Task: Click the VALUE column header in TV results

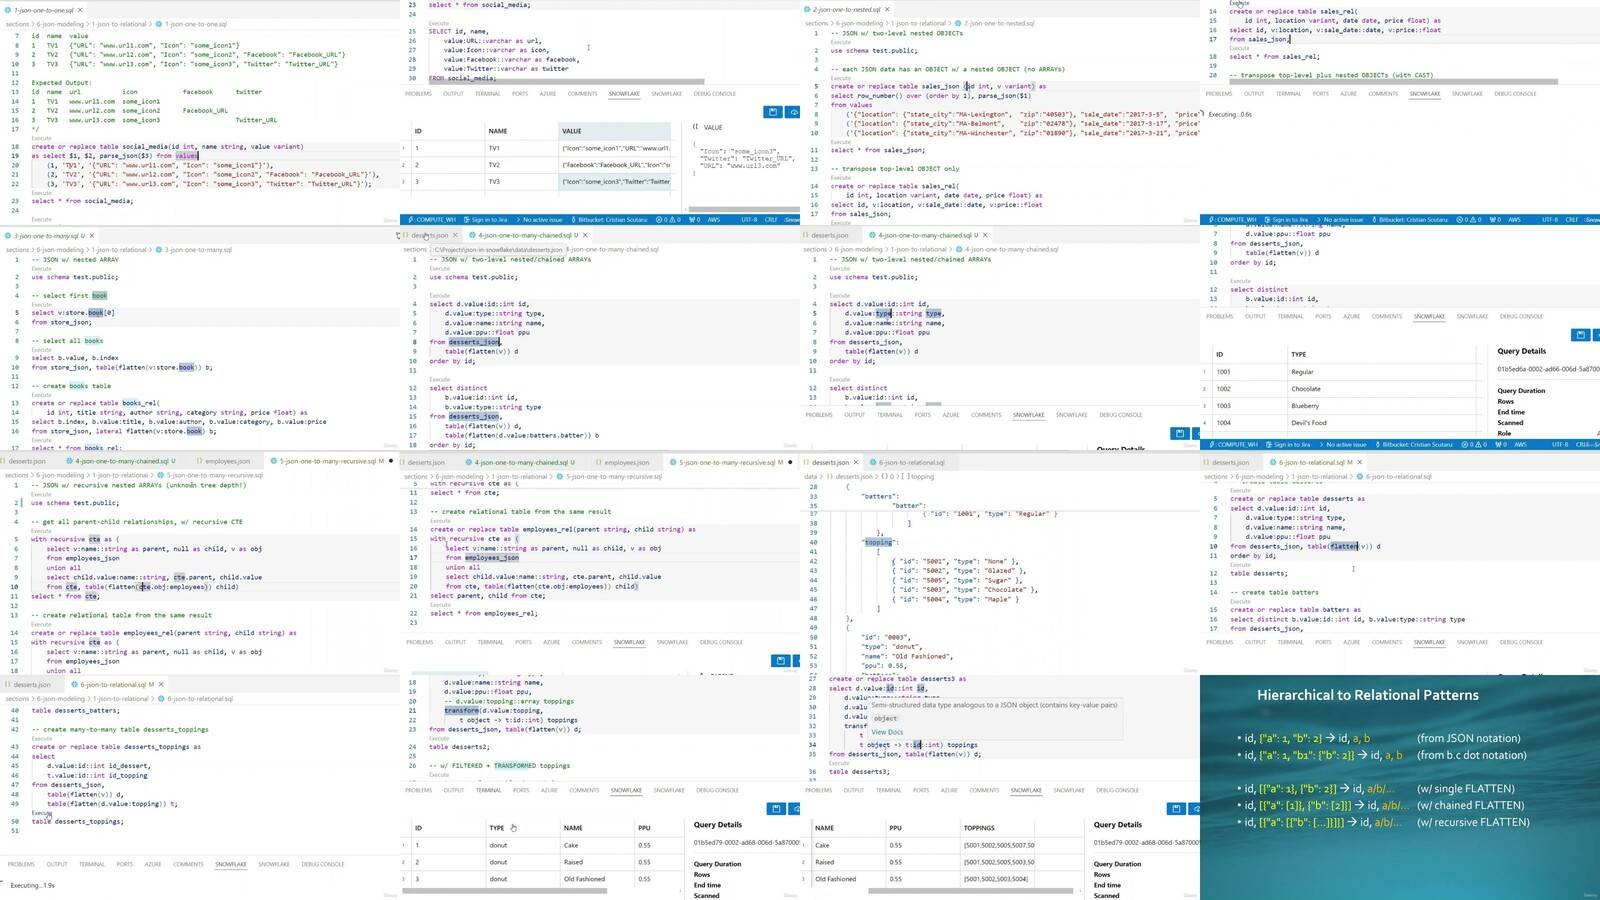Action: click(x=572, y=131)
